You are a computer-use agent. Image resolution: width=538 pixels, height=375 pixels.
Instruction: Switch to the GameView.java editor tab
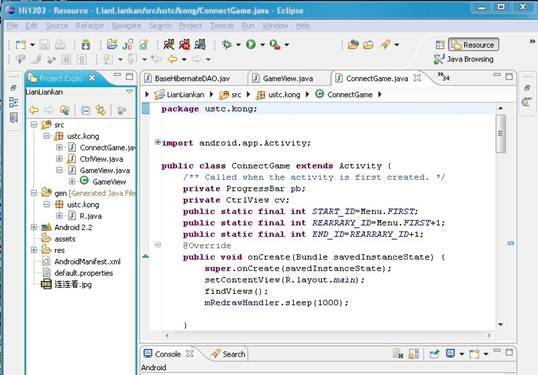point(283,79)
